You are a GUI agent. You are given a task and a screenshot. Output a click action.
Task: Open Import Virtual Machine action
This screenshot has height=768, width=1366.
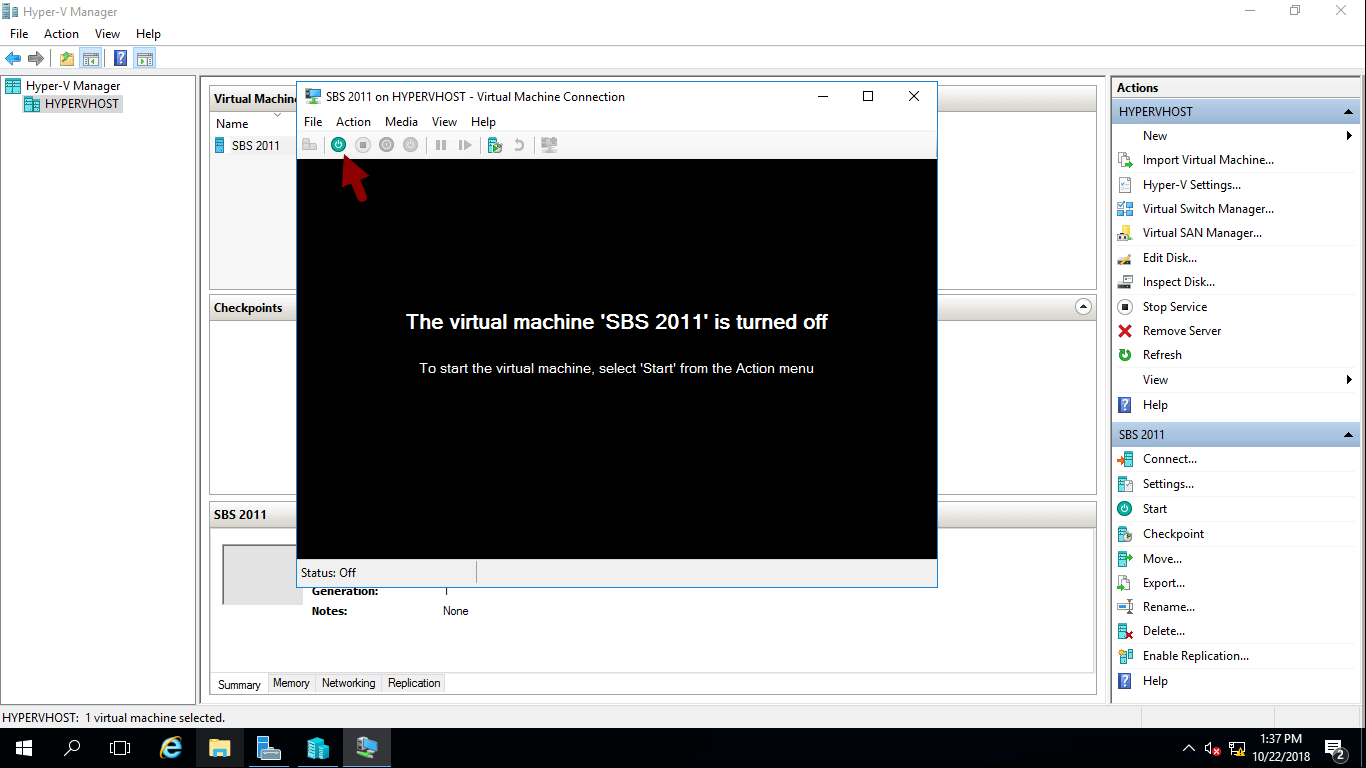coord(1208,160)
